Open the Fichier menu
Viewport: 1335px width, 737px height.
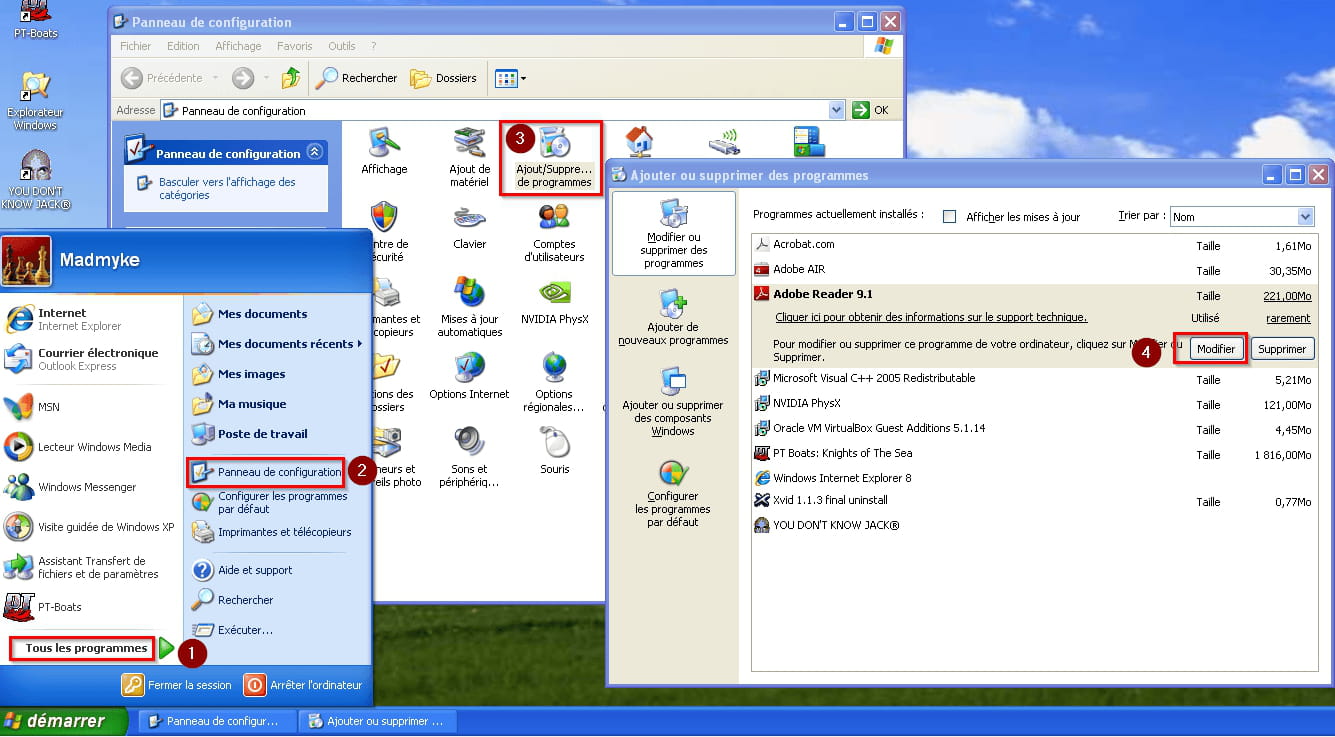coord(135,46)
